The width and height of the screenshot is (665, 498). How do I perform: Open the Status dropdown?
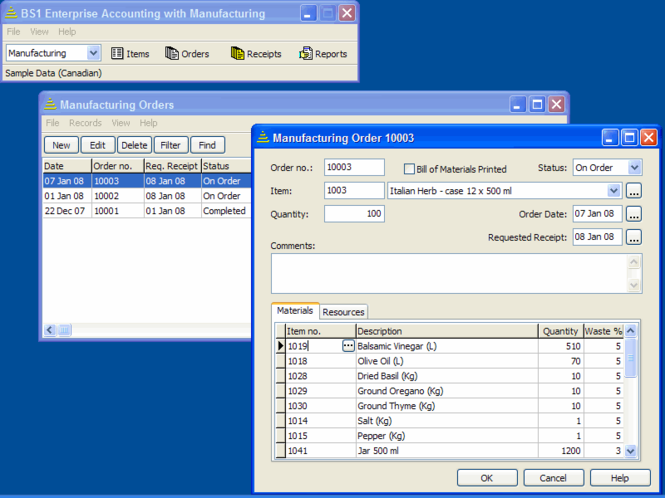[634, 168]
